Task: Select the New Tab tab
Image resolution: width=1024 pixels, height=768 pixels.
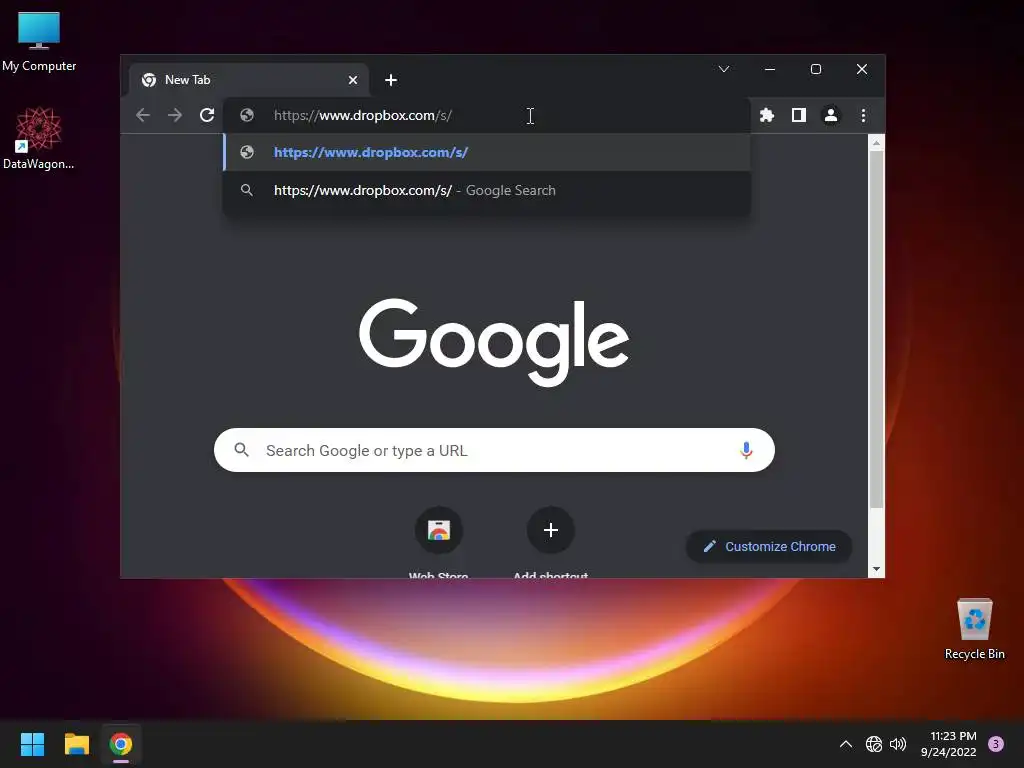Action: click(x=248, y=80)
